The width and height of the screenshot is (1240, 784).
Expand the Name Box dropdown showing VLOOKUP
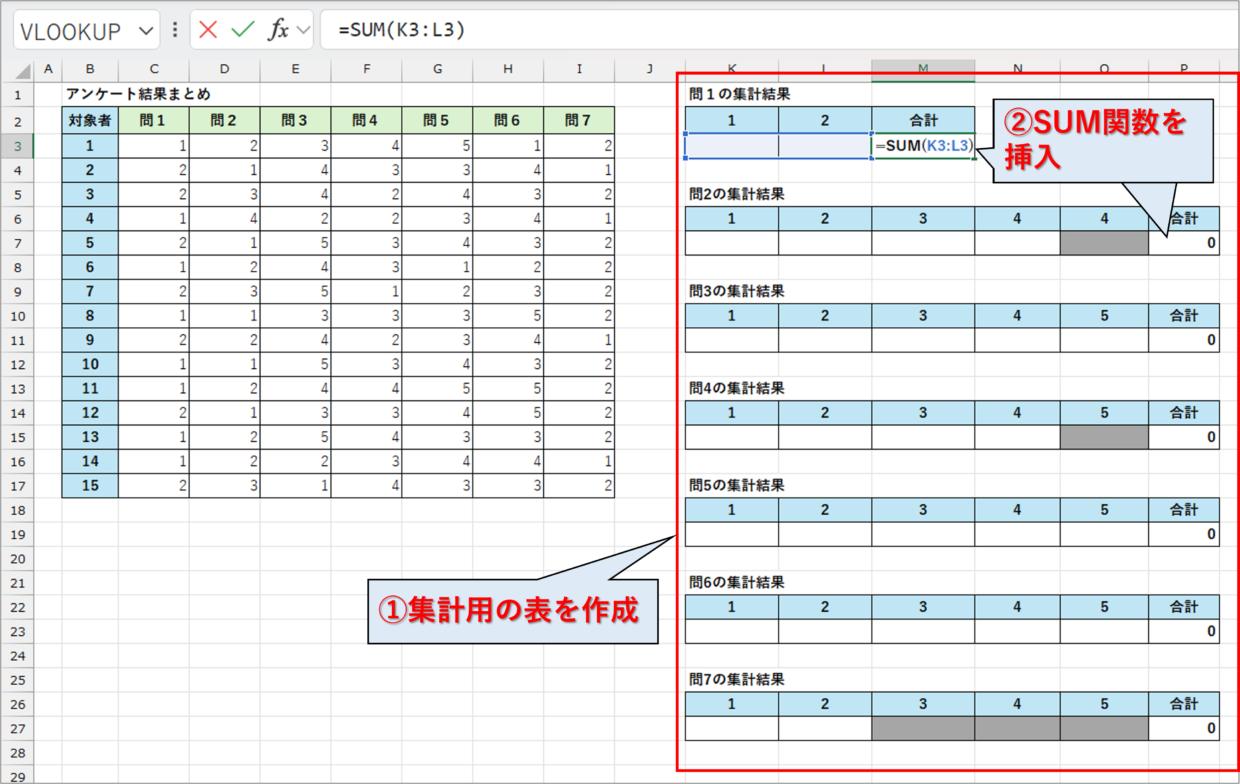(145, 31)
